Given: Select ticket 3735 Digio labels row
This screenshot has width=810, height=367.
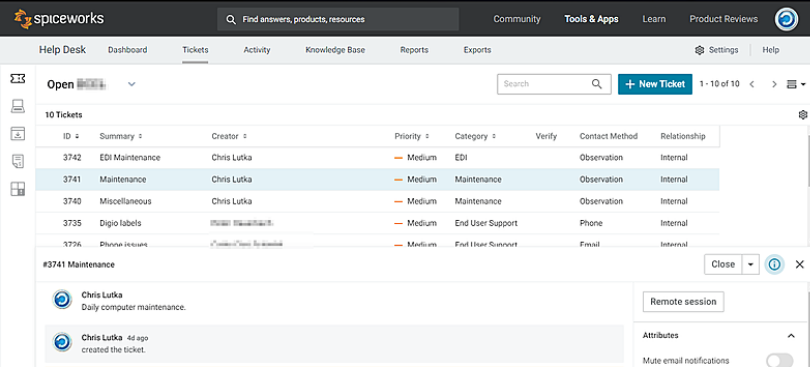Looking at the screenshot, I should pos(377,223).
